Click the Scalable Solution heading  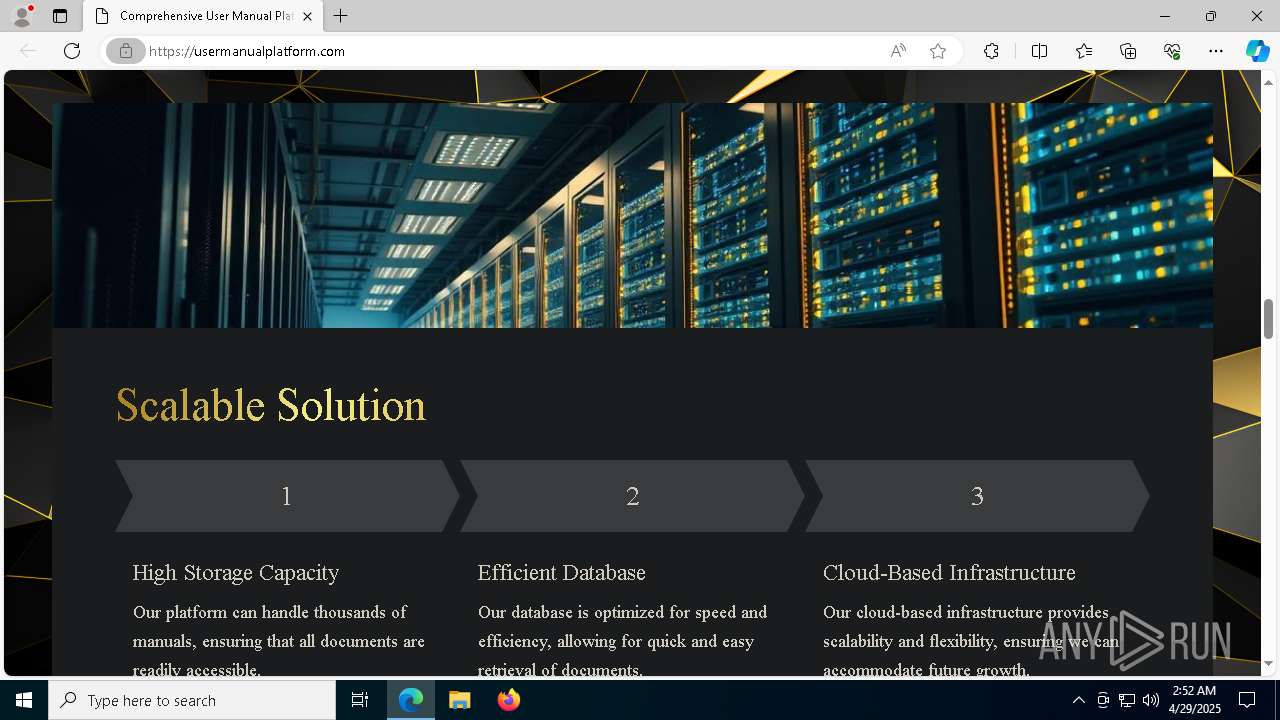tap(271, 406)
